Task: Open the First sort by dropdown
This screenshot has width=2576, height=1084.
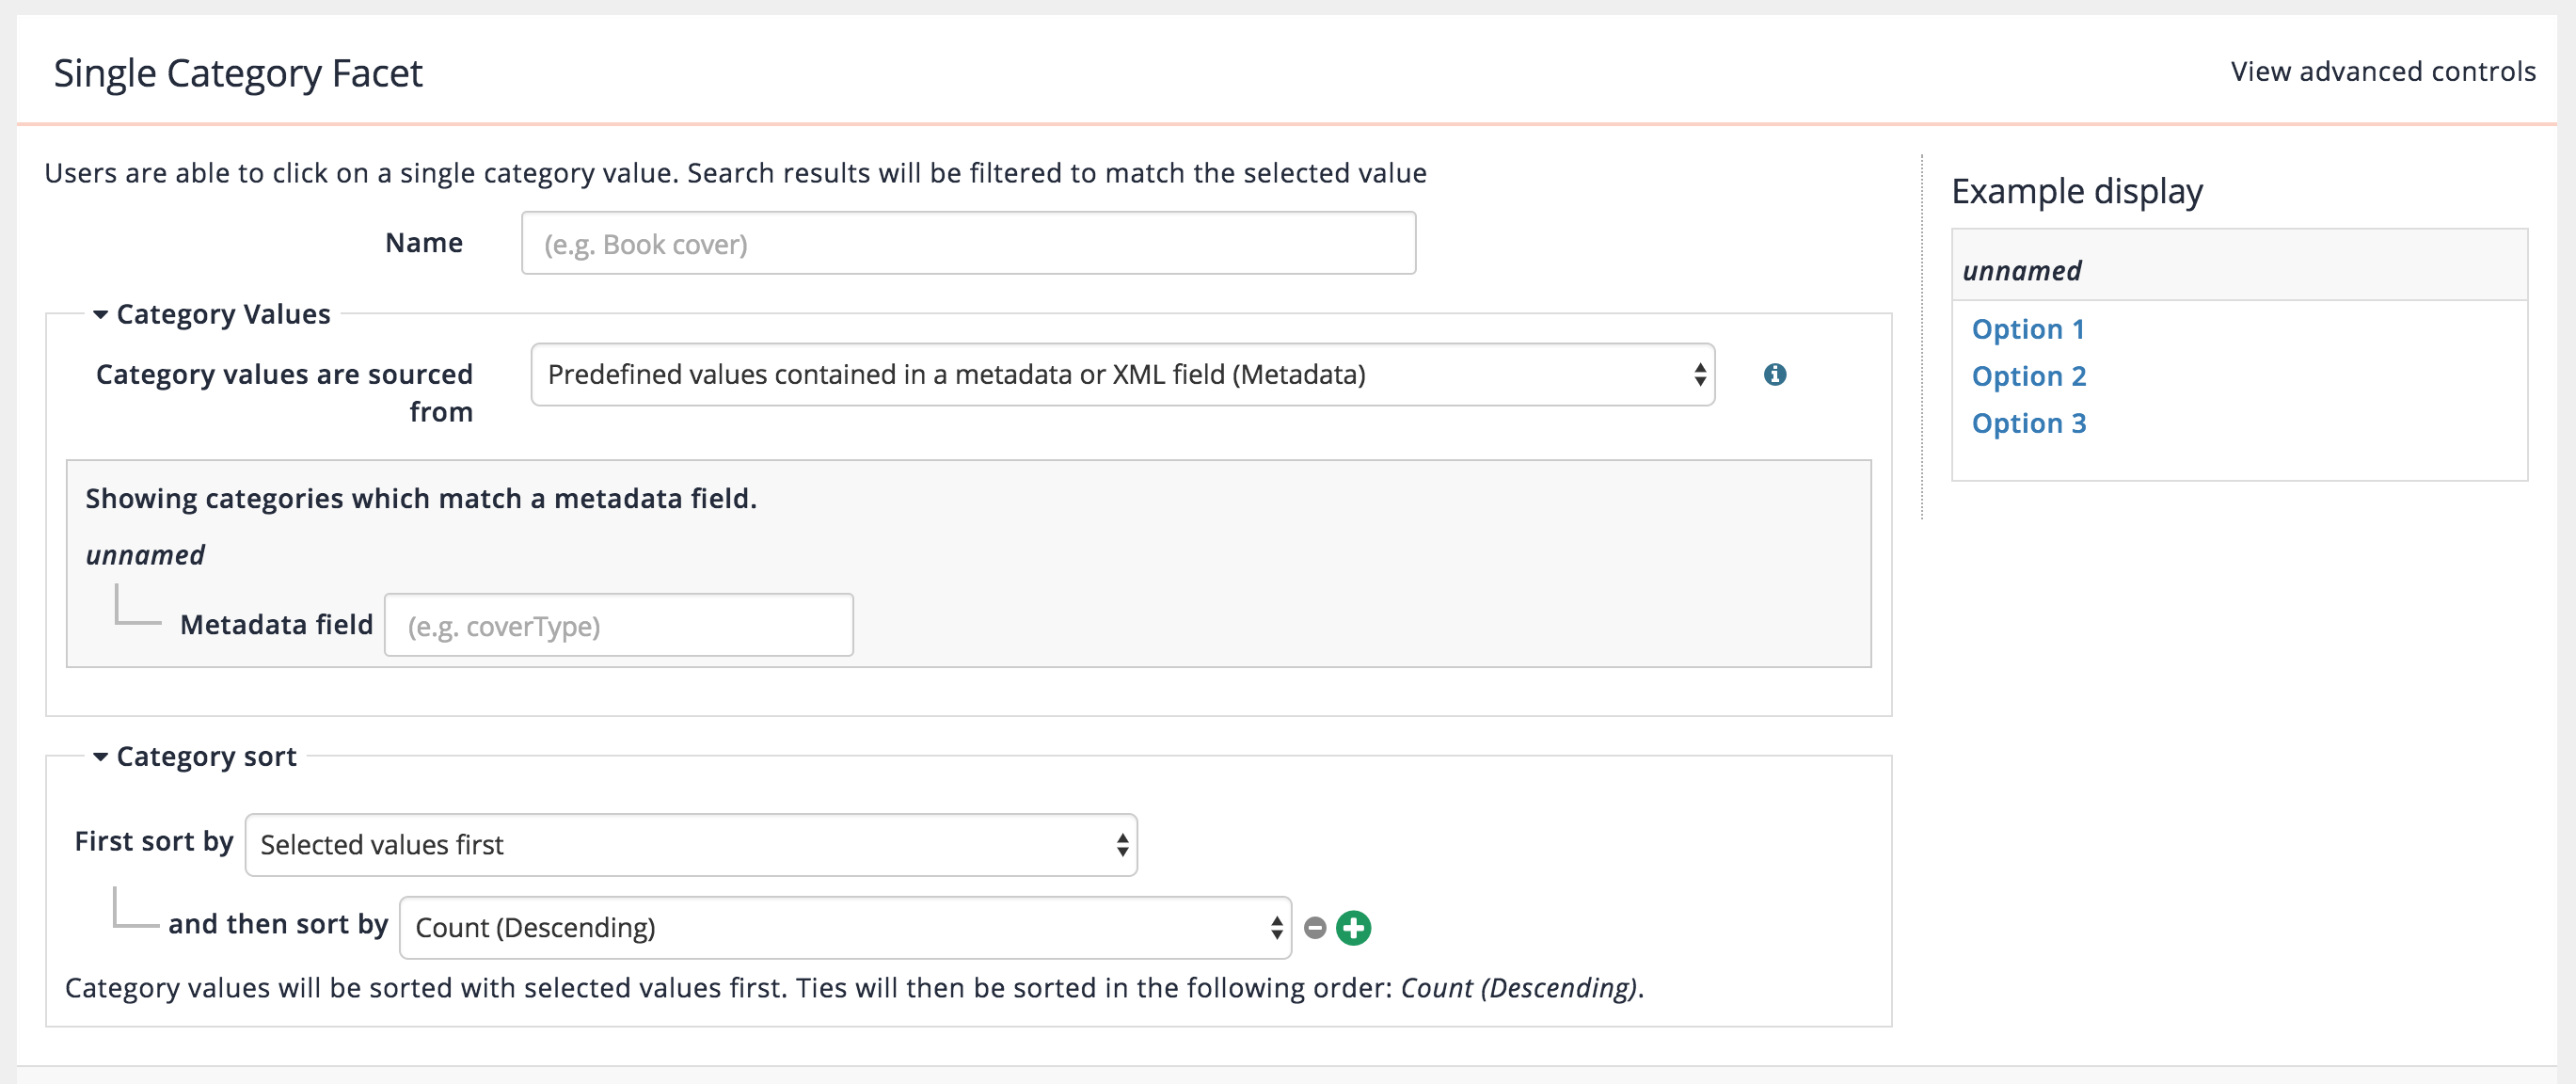Action: pos(690,845)
